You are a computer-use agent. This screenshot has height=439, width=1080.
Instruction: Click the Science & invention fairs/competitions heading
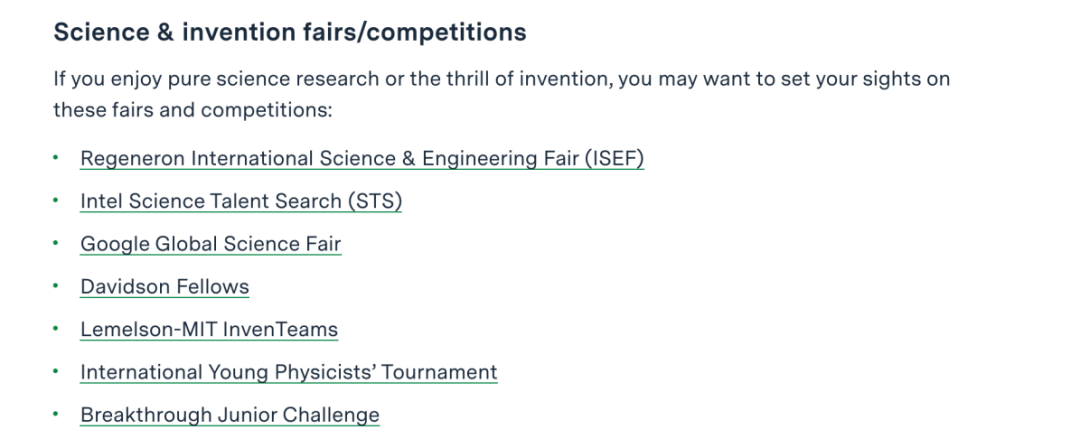click(x=290, y=32)
